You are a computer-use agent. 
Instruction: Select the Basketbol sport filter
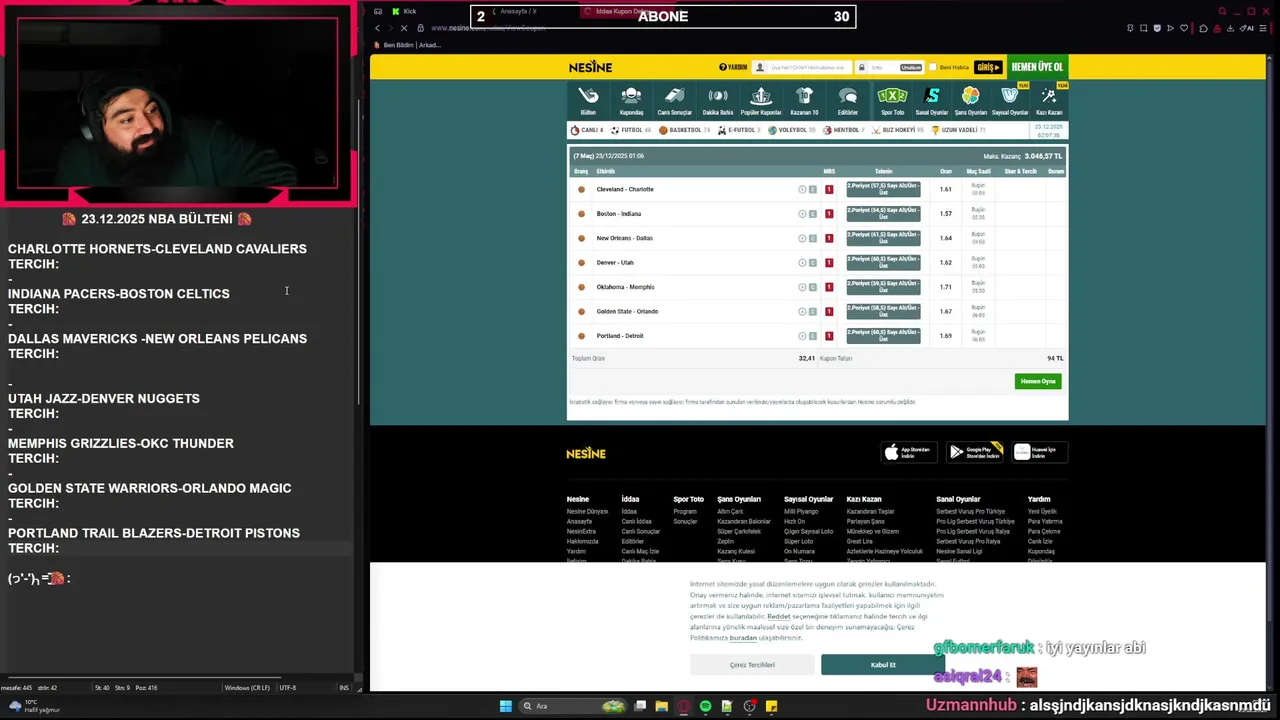coord(683,130)
